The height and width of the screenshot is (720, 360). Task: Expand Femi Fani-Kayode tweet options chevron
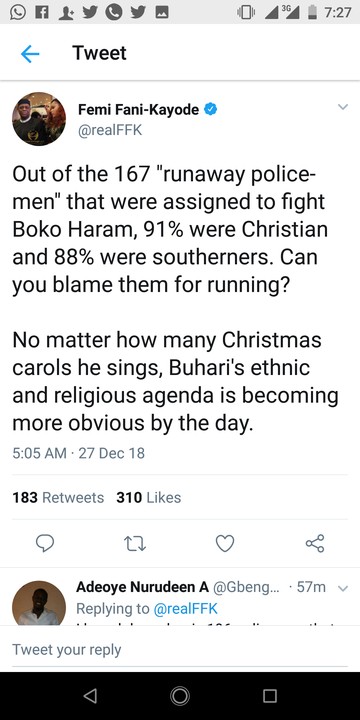pos(343,107)
